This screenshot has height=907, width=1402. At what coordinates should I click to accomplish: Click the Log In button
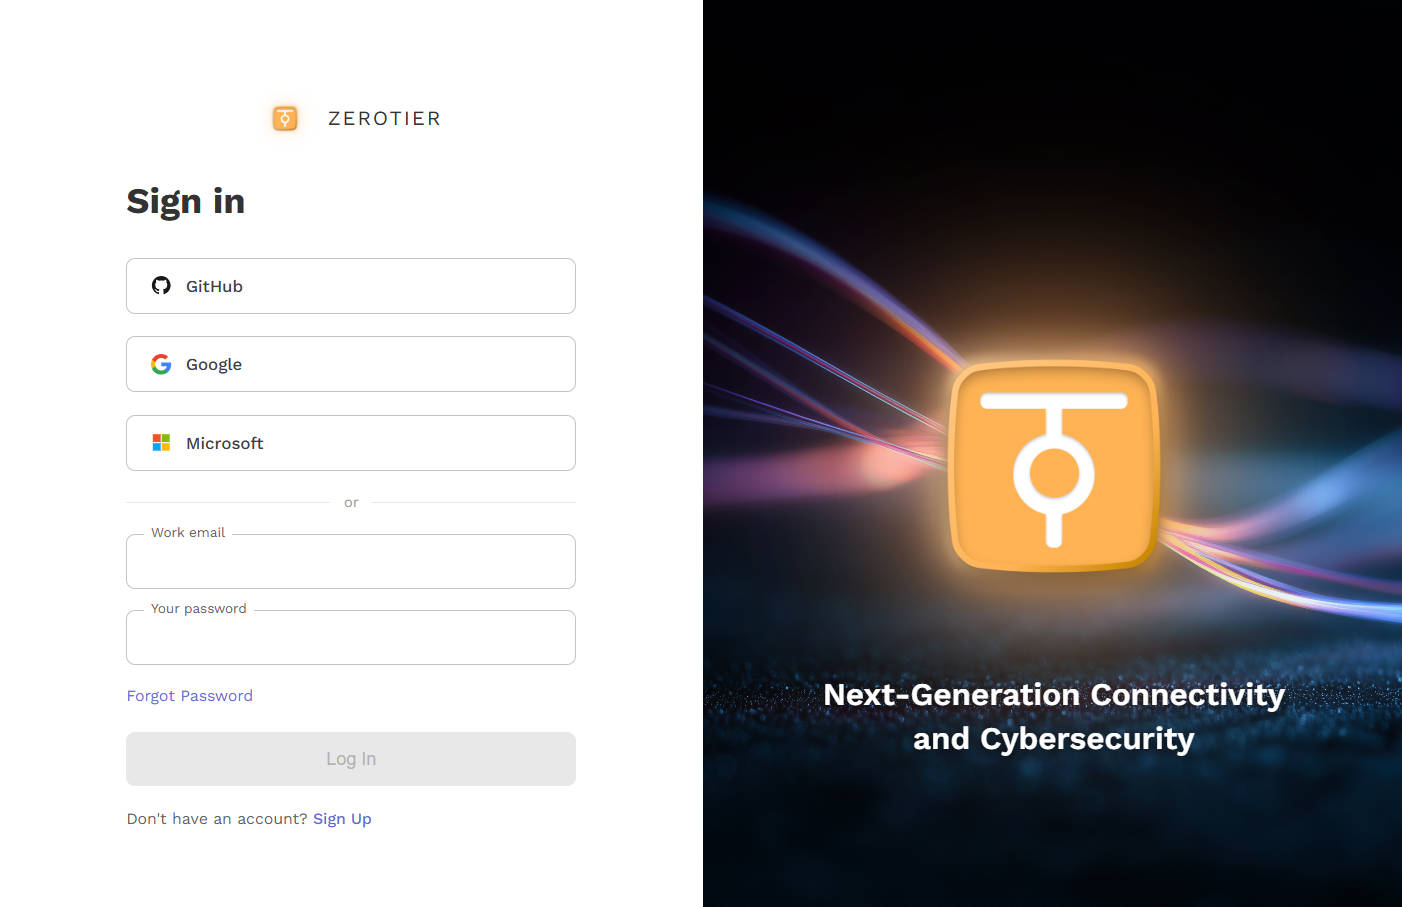tap(351, 759)
